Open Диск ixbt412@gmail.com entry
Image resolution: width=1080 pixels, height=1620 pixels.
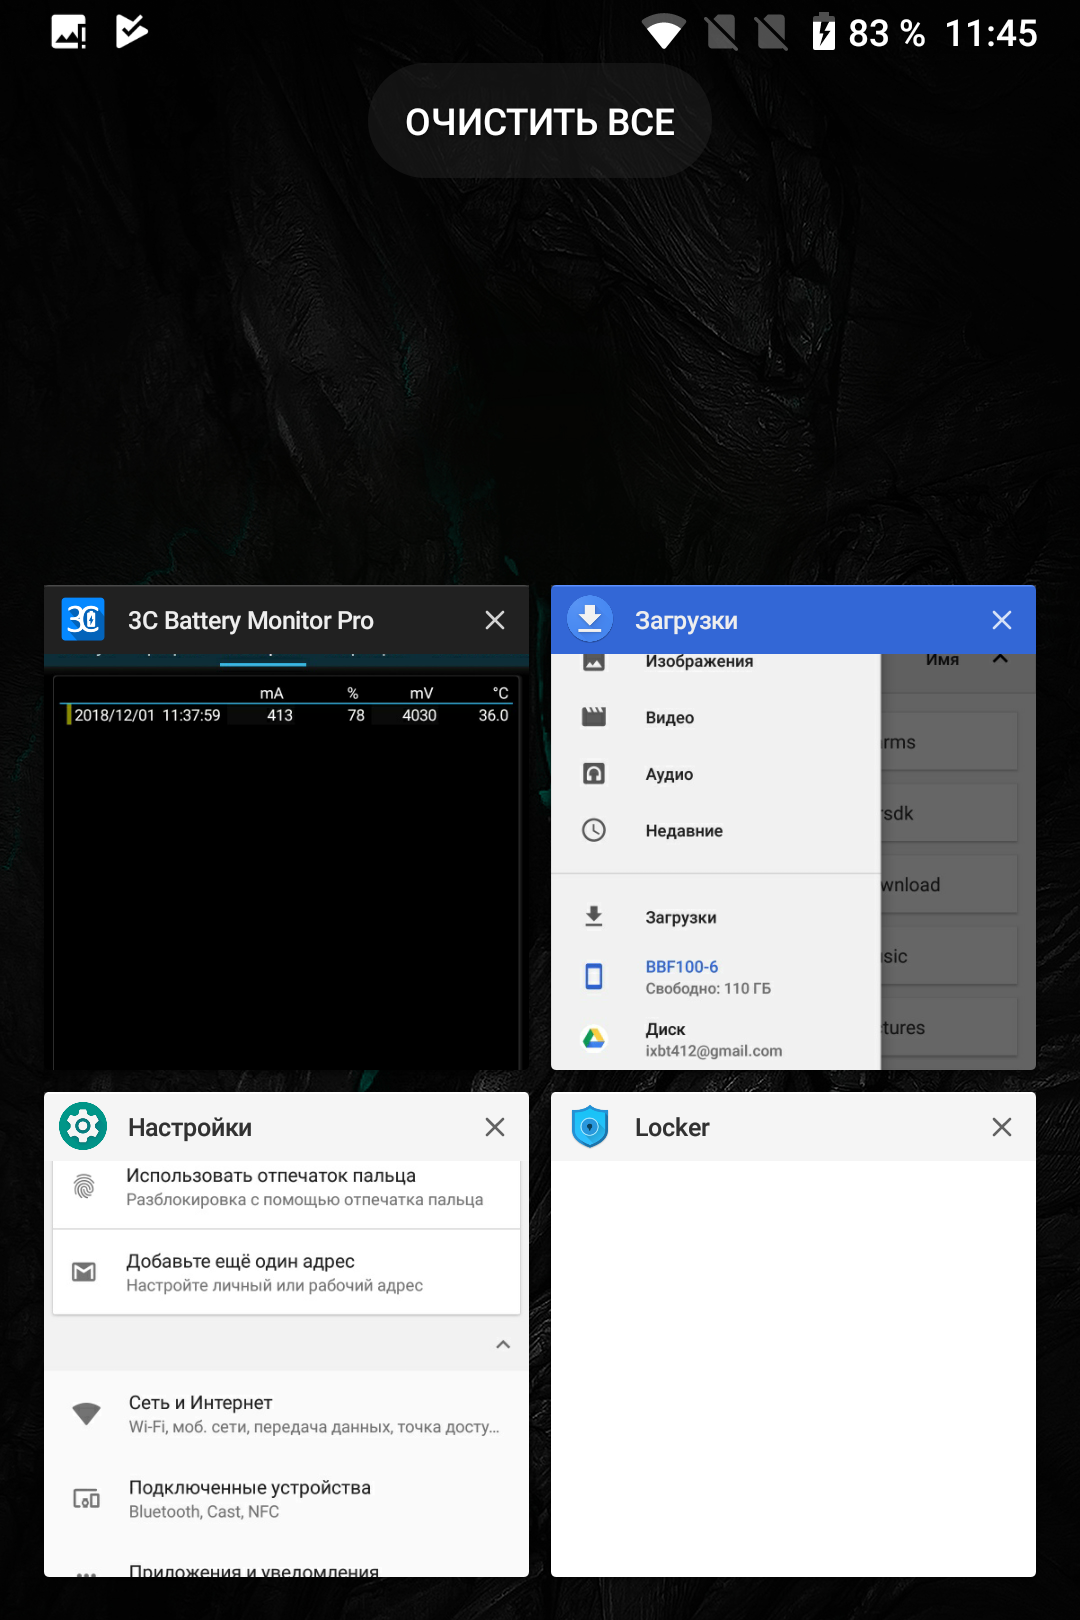pos(716,1040)
